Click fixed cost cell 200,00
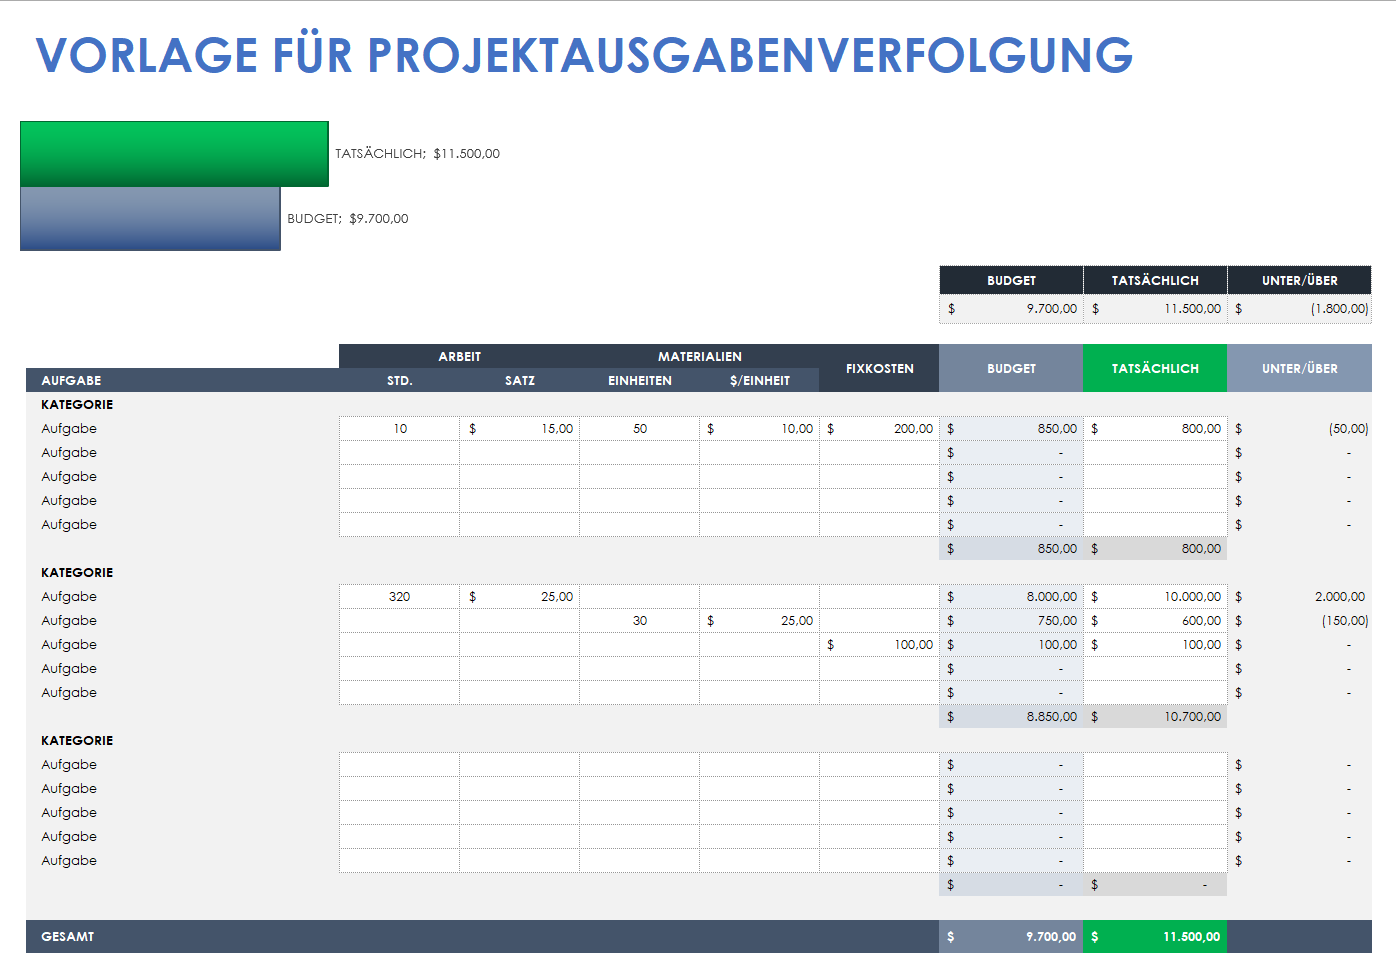Screen dimensions: 1396x978 (x=879, y=428)
